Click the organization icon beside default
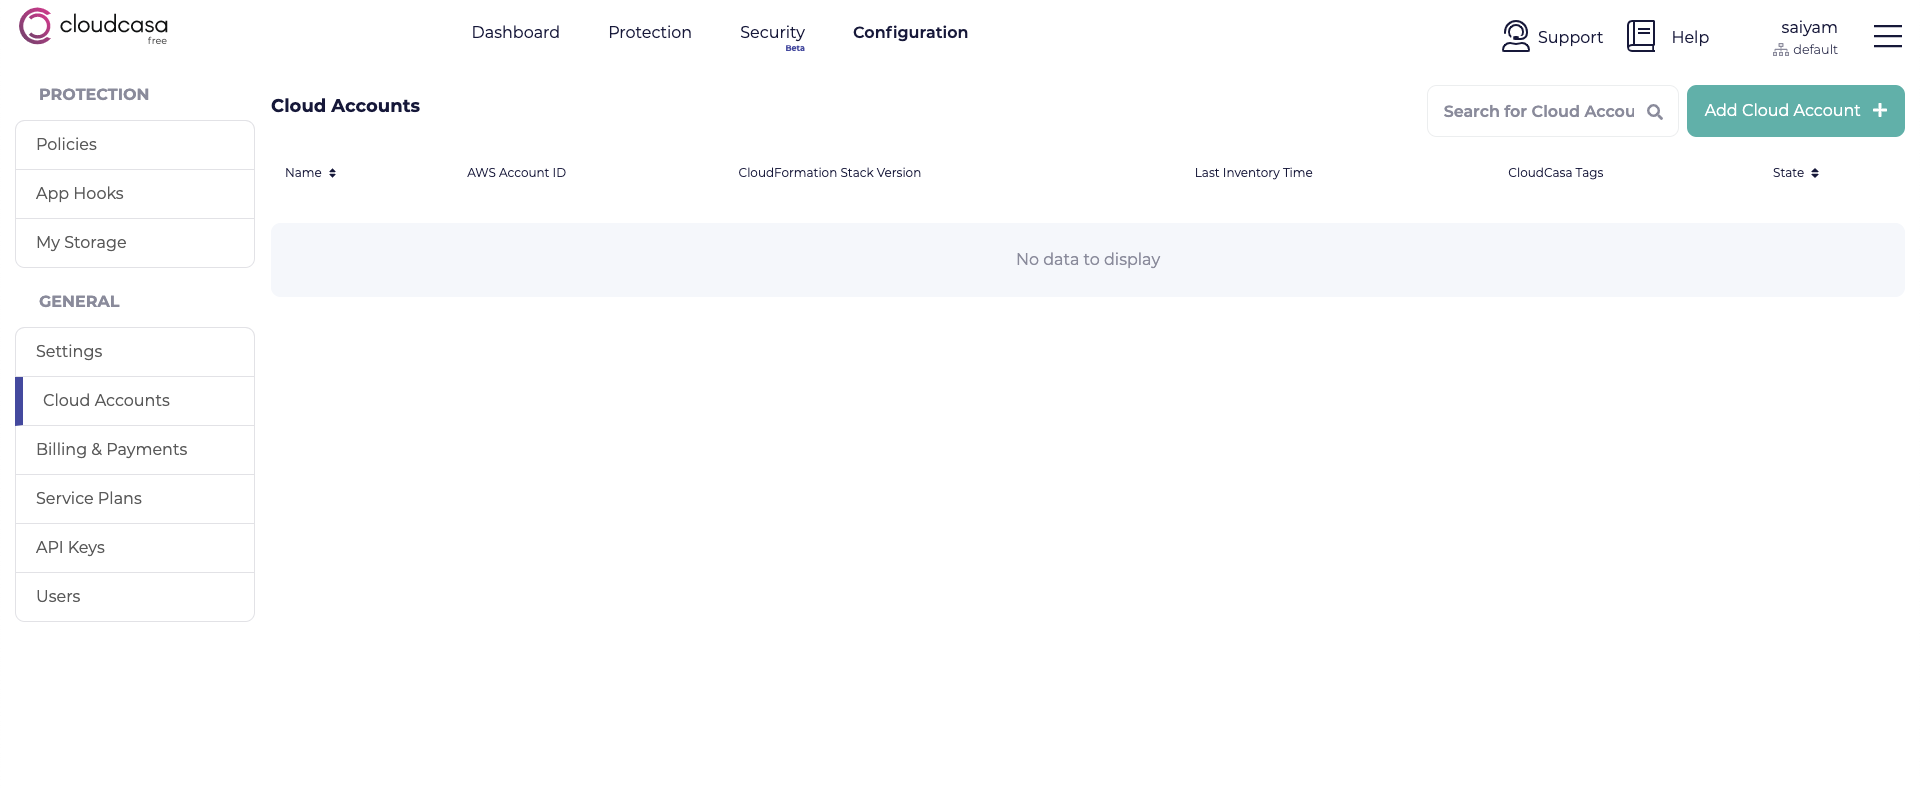 point(1781,50)
